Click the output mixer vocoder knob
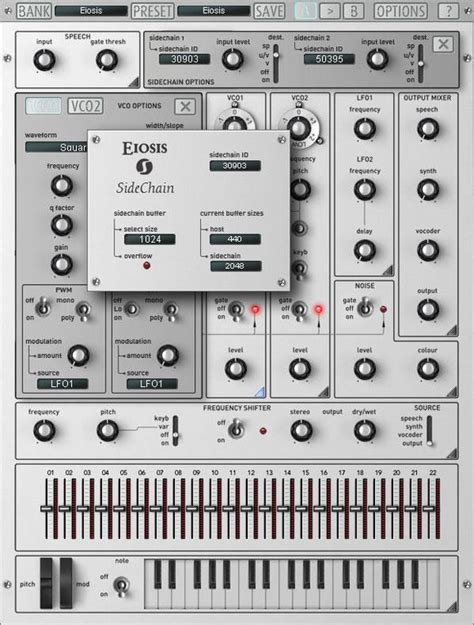Screen dimensions: 474x625 [428, 250]
